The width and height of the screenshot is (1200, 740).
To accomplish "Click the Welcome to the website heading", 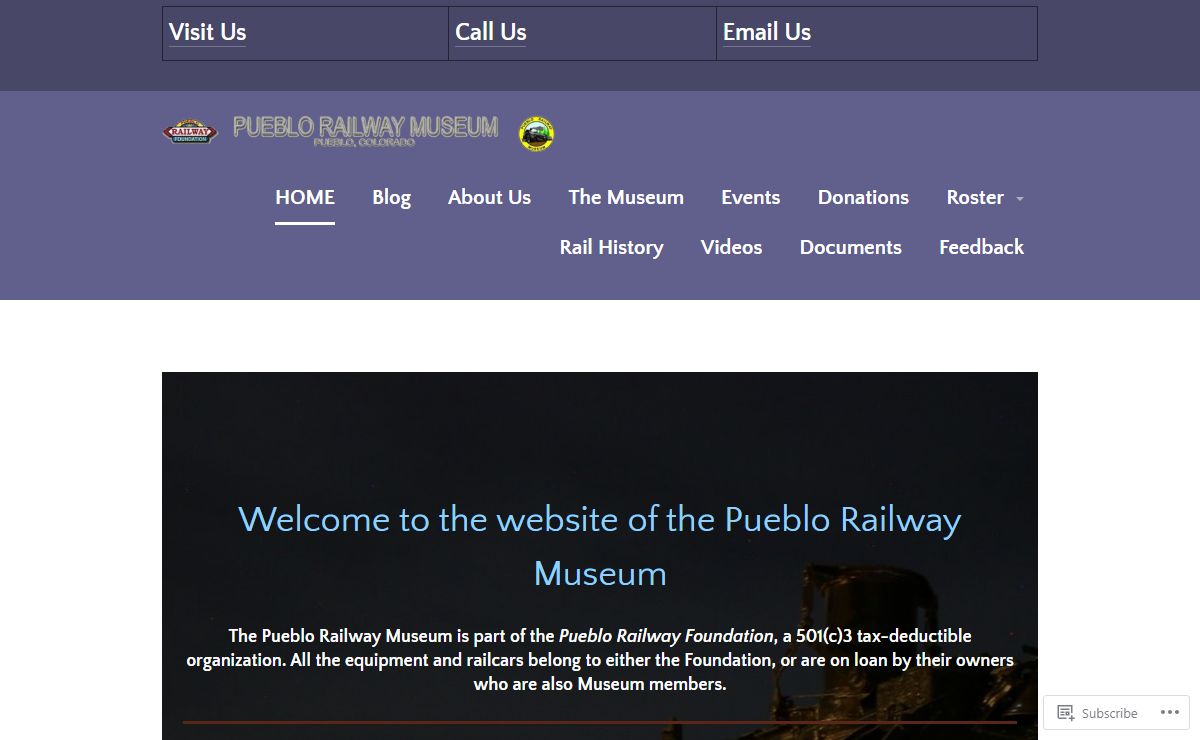I will tap(600, 546).
